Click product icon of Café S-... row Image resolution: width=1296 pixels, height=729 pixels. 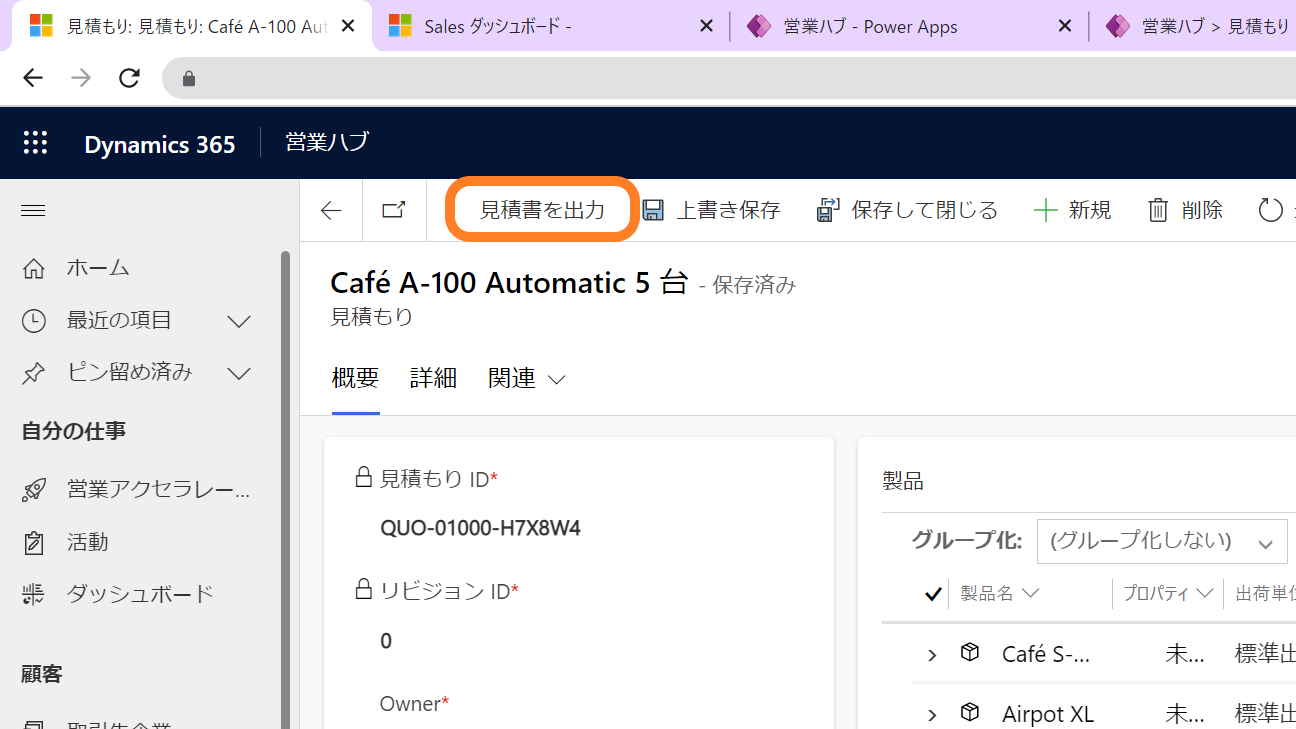(969, 653)
